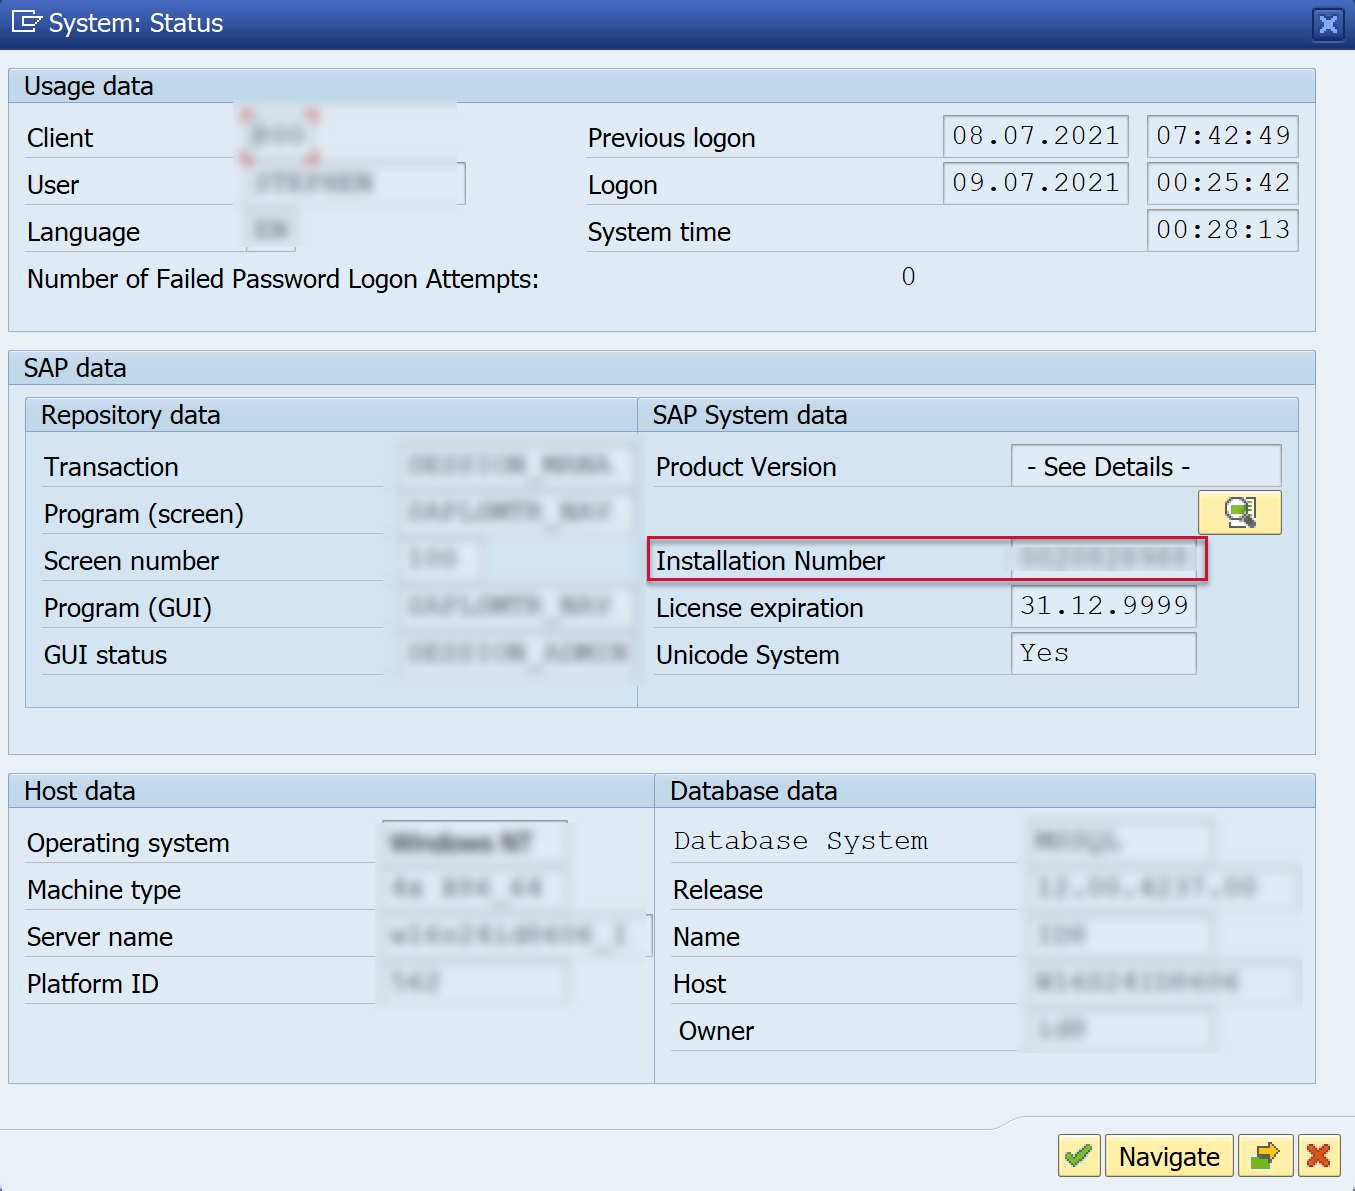The image size is (1355, 1191).
Task: Click the '- See Details -' Product Version field
Action: coord(1145,467)
